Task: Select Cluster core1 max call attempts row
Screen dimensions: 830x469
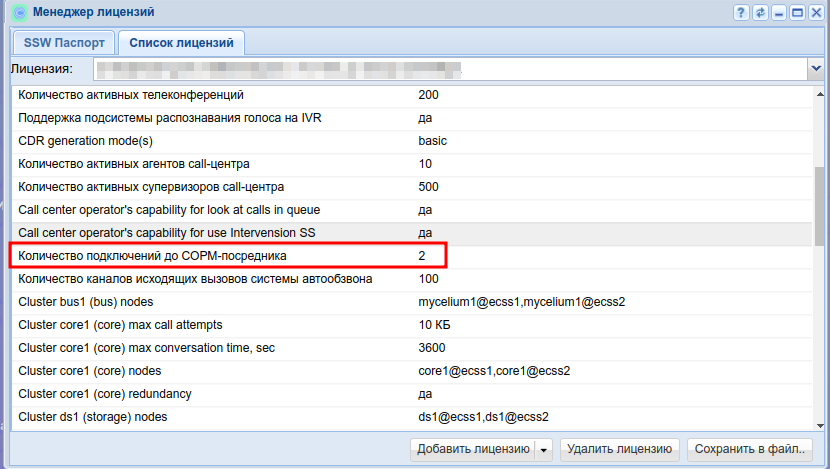Action: [x=412, y=326]
